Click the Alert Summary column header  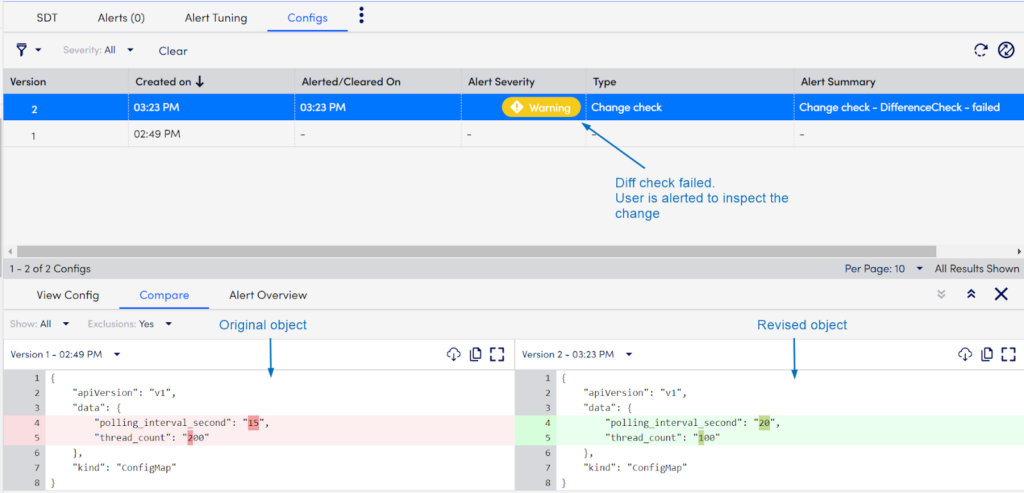(838, 82)
